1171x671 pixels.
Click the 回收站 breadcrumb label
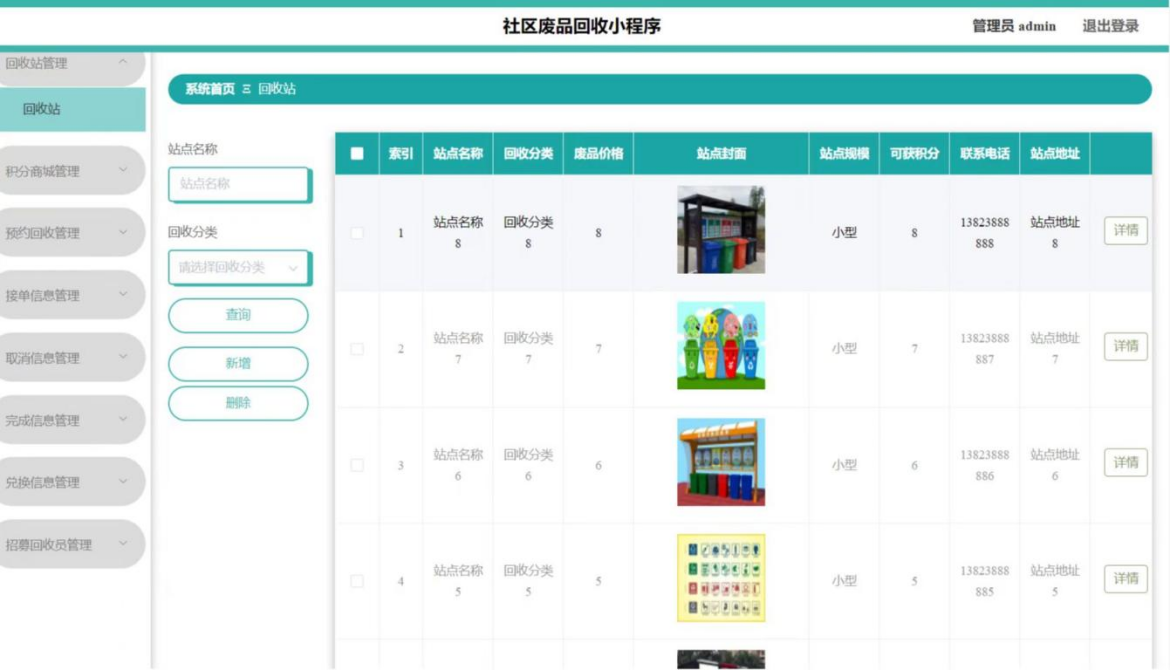tap(277, 89)
